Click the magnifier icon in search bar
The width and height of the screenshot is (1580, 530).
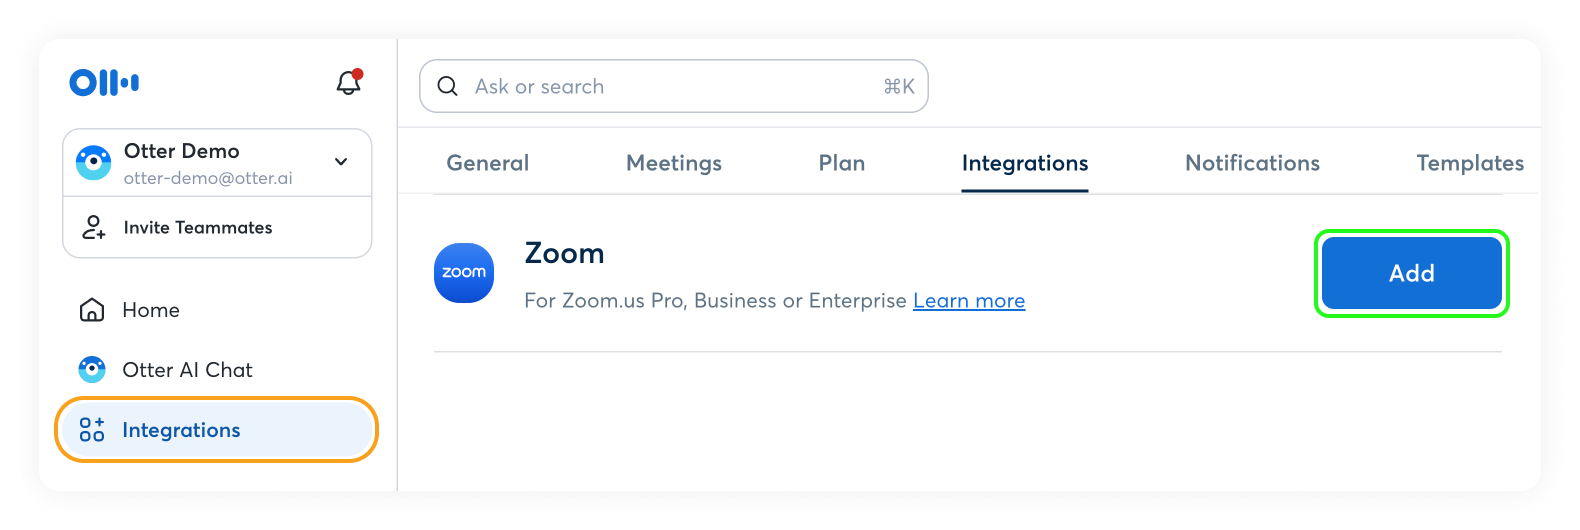click(x=448, y=87)
